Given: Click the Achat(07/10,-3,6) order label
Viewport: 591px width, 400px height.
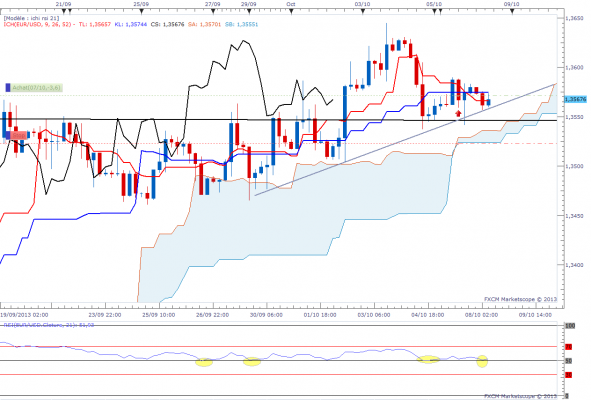Looking at the screenshot, I should coord(36,88).
